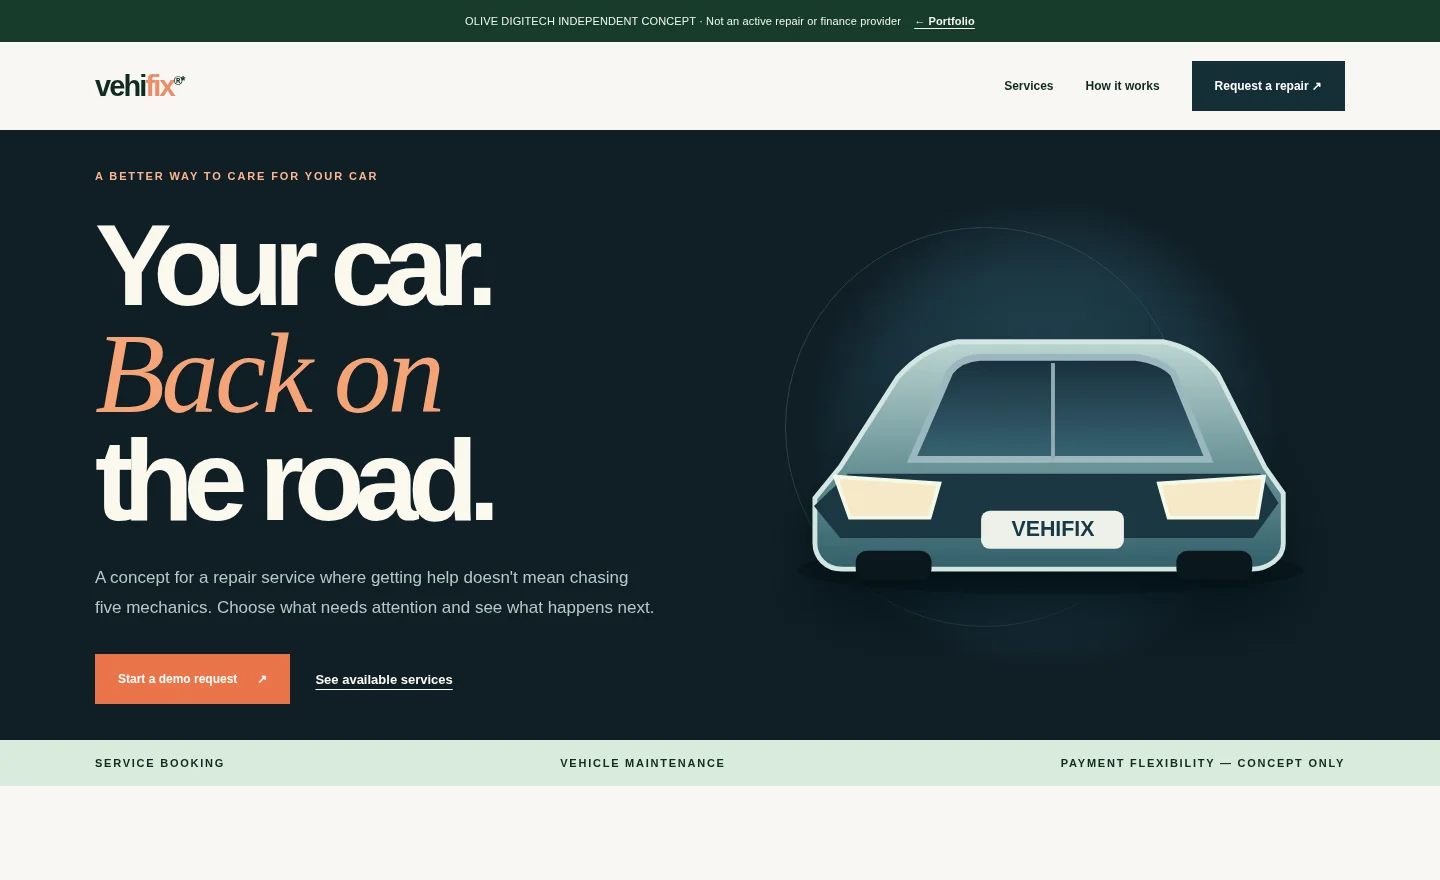Viewport: 1440px width, 880px height.
Task: Click 'Payment Flexibility — Concept Only' text
Action: [1202, 763]
